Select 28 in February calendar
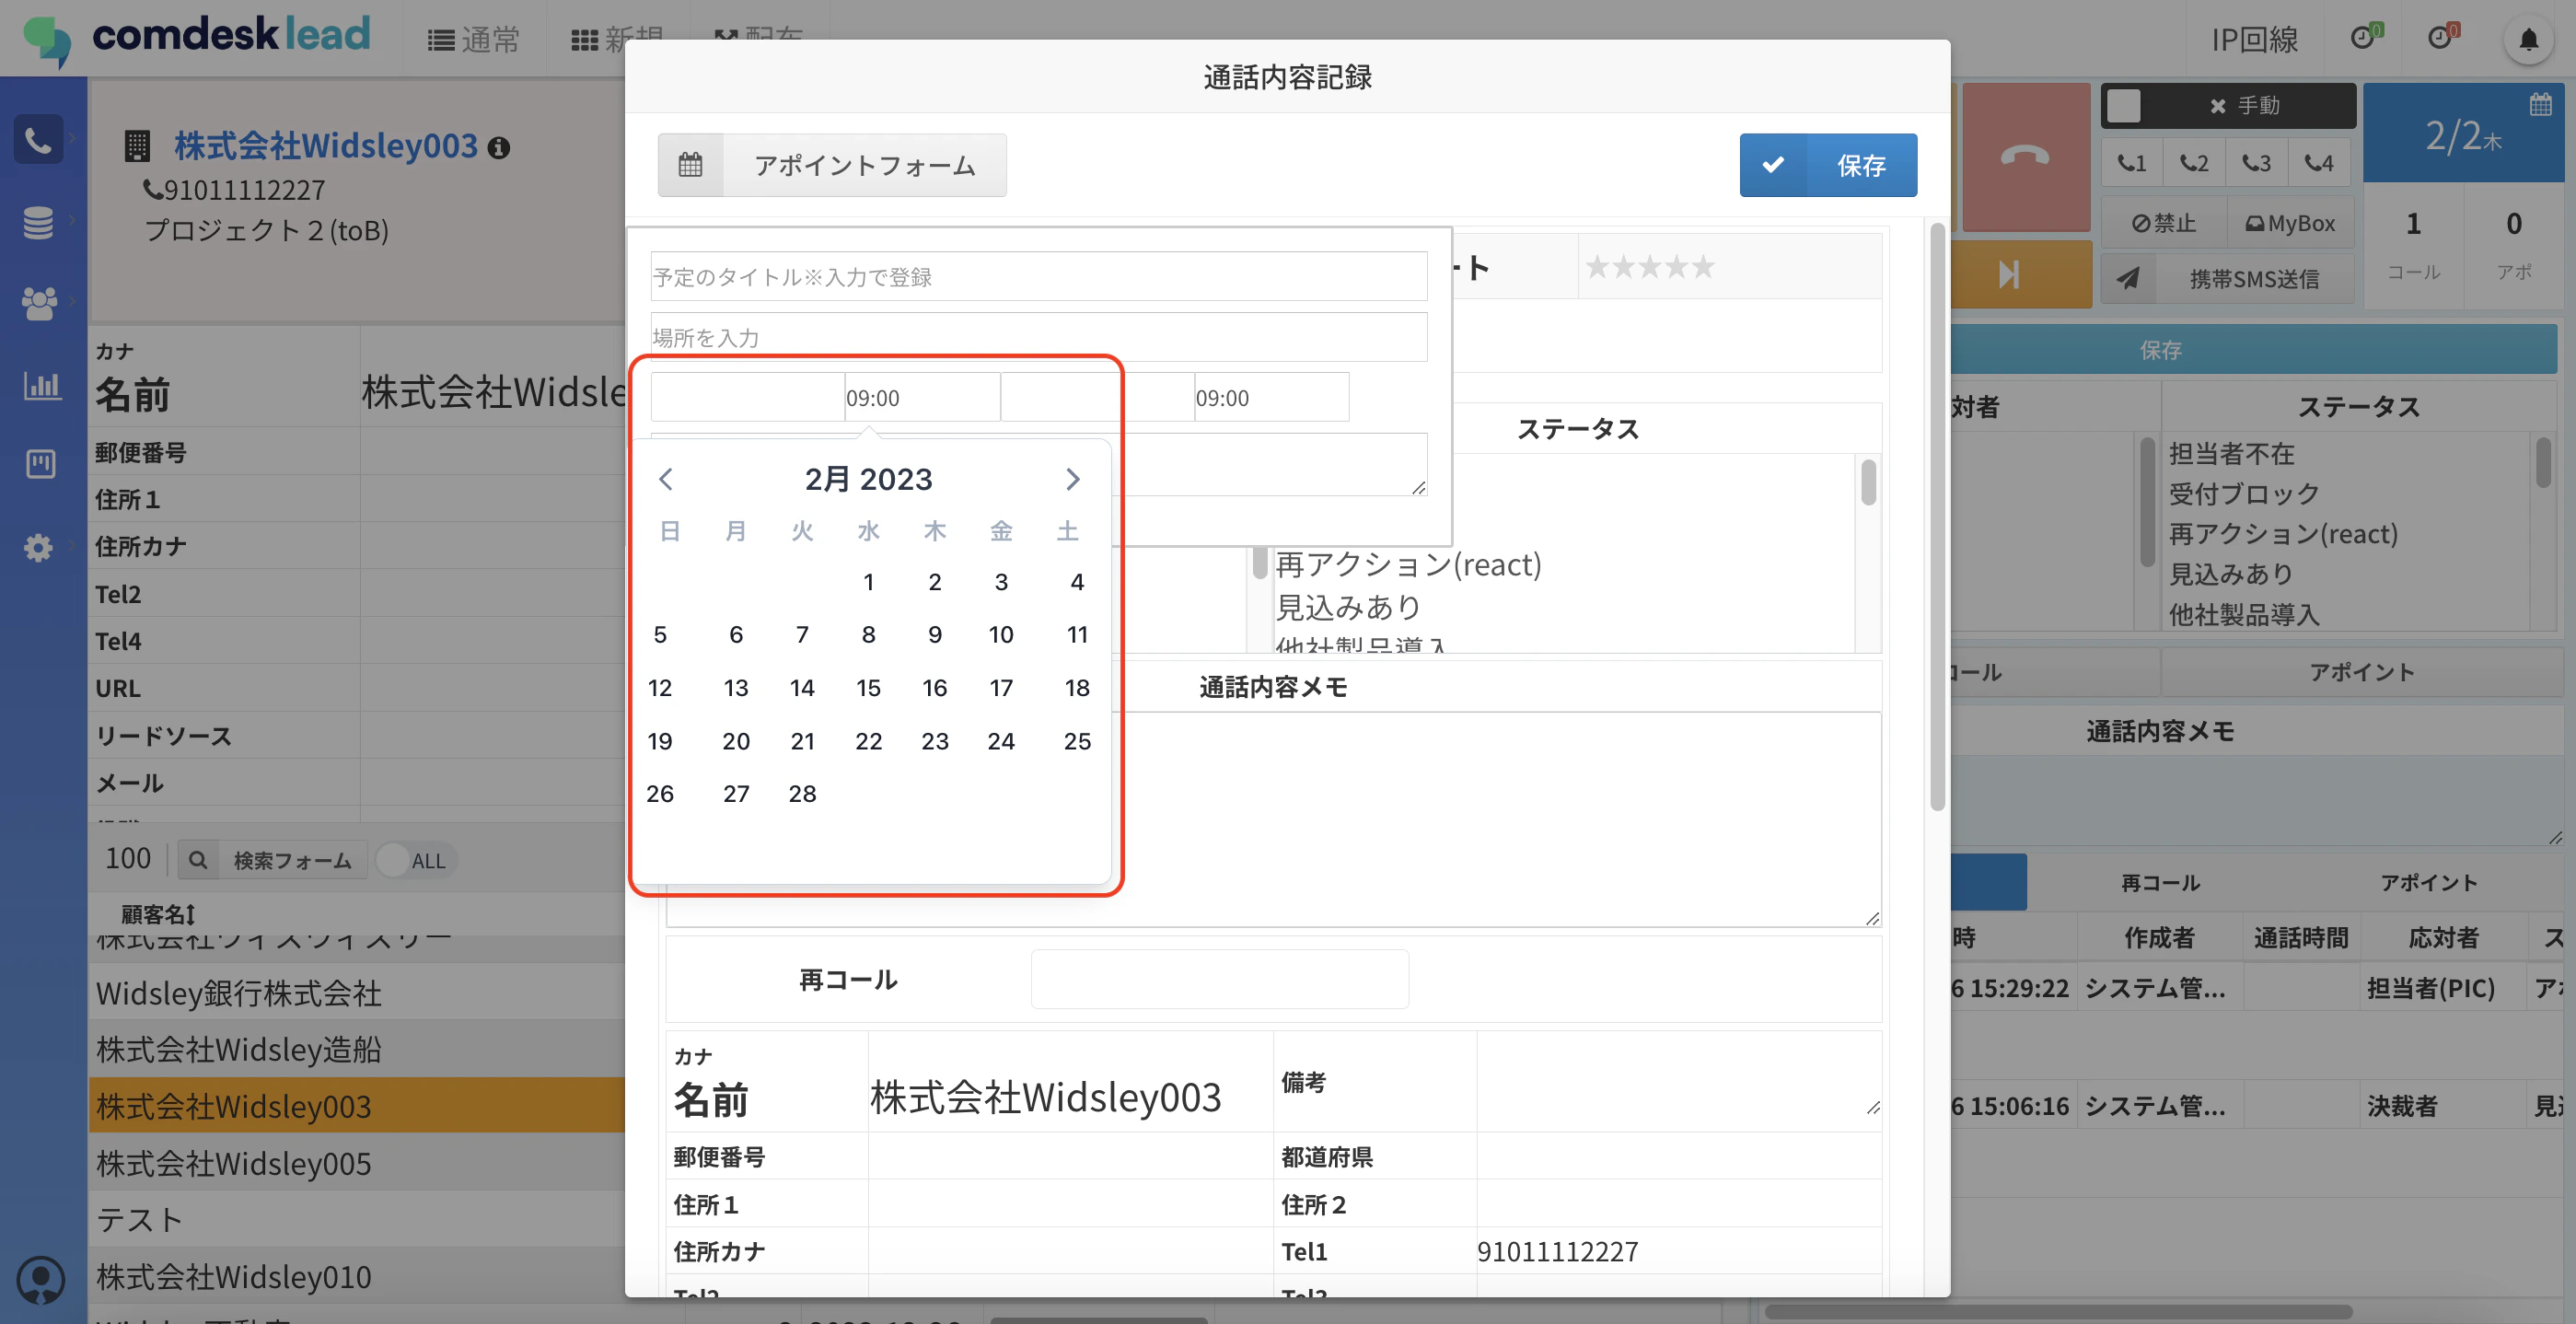This screenshot has width=2576, height=1324. pos(802,793)
